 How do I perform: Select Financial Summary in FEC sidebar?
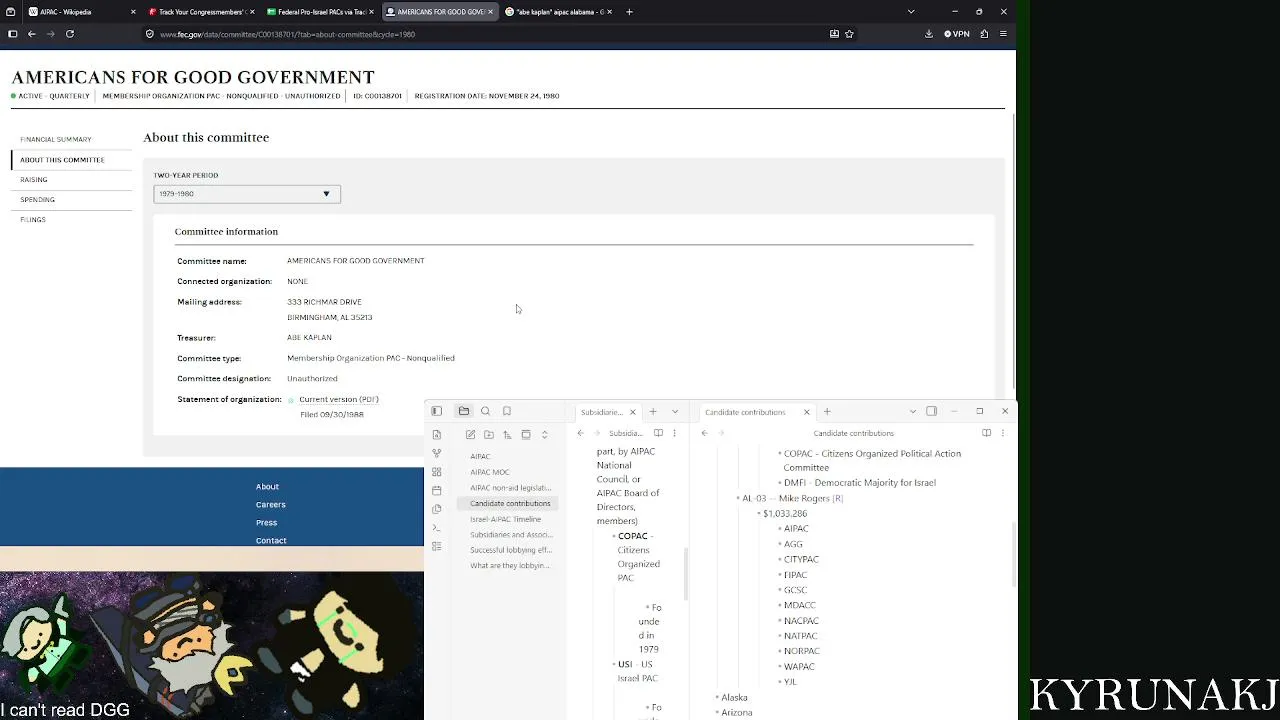click(x=56, y=139)
